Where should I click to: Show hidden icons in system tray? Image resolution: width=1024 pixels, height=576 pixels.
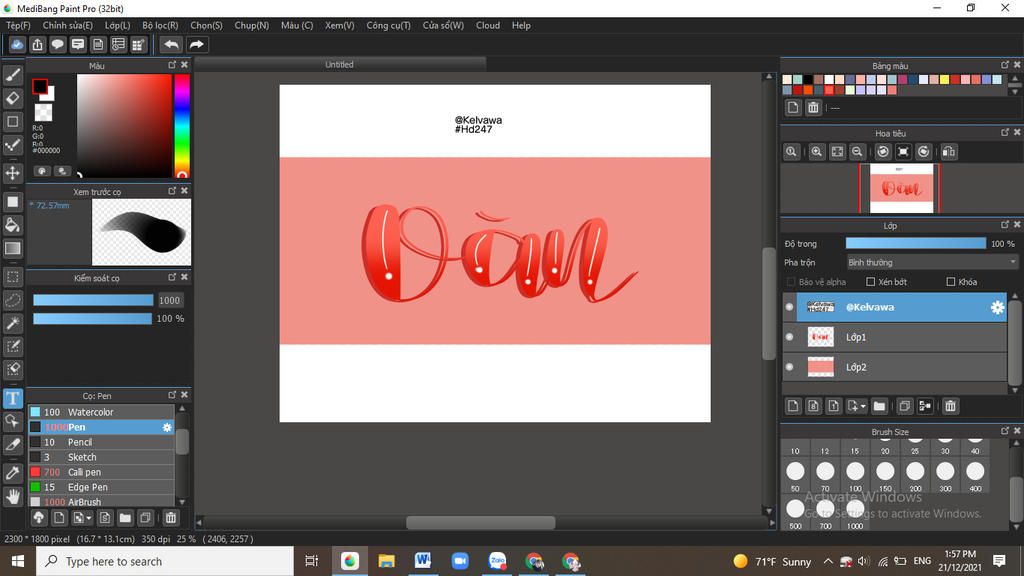pos(828,561)
